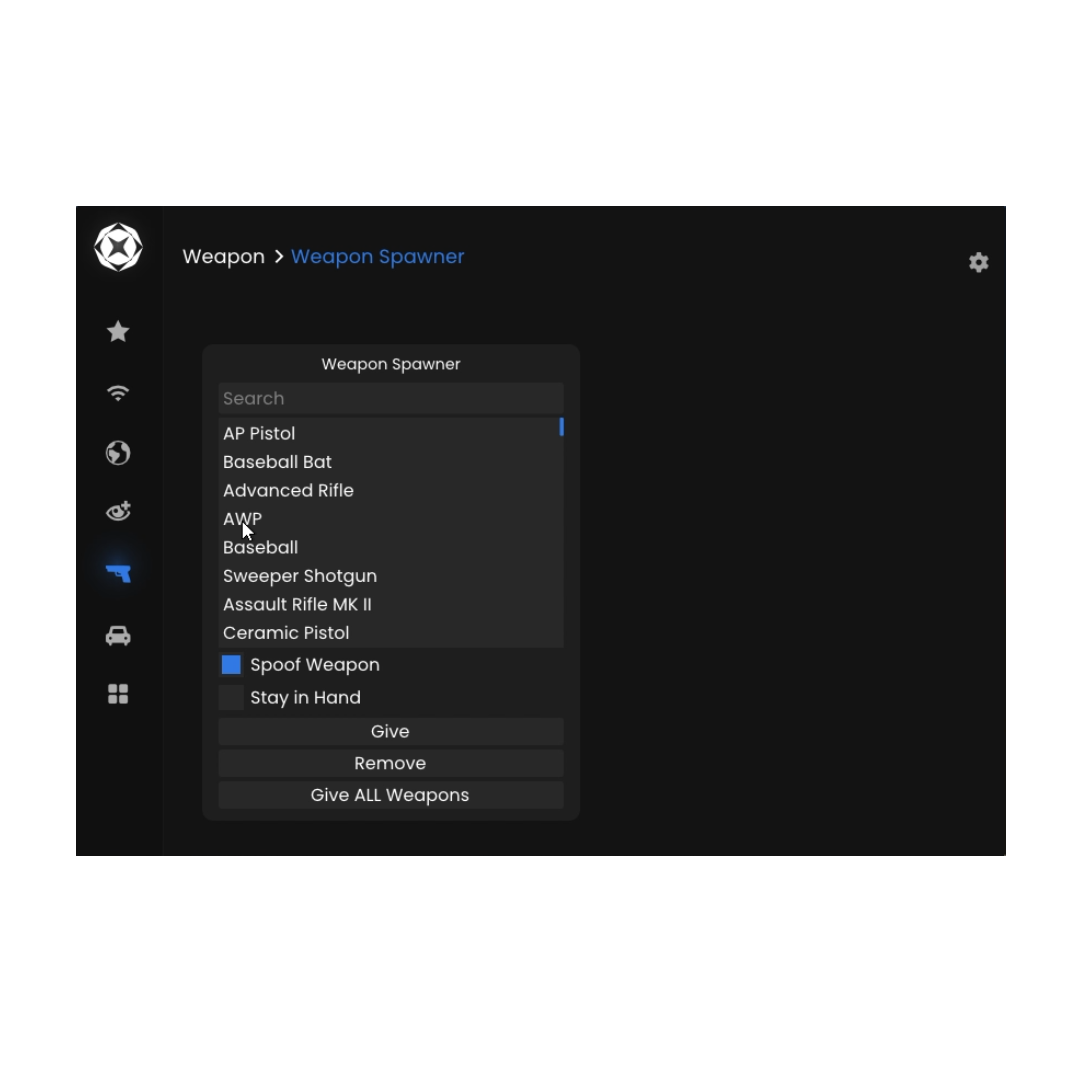Enable the Stay in Hand checkbox
The height and width of the screenshot is (1080, 1080).
pos(231,698)
